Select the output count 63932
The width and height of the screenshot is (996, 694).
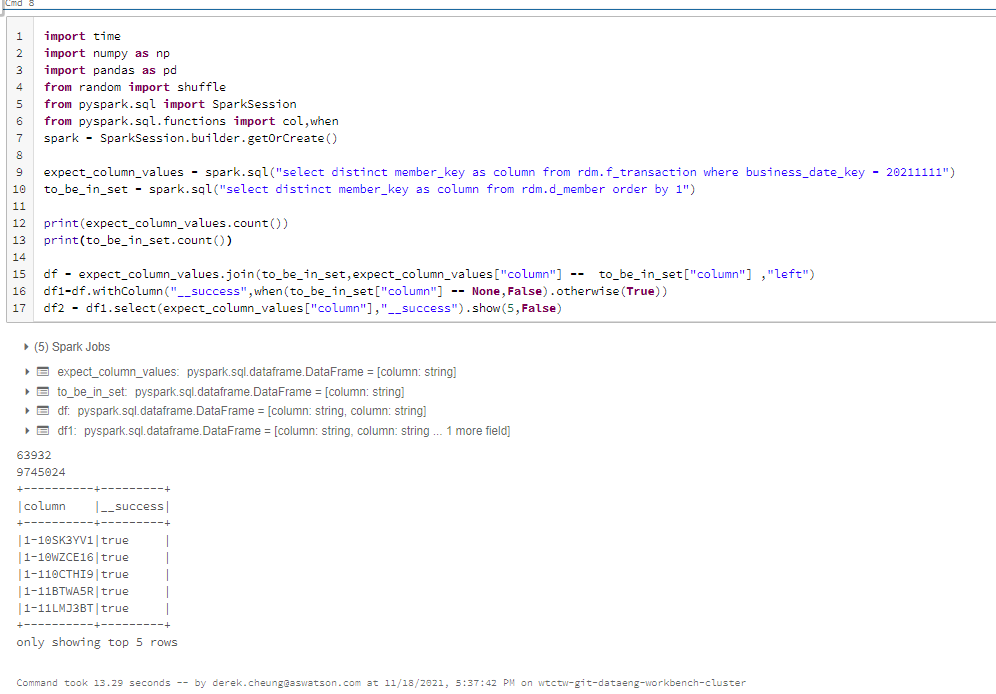(33, 455)
